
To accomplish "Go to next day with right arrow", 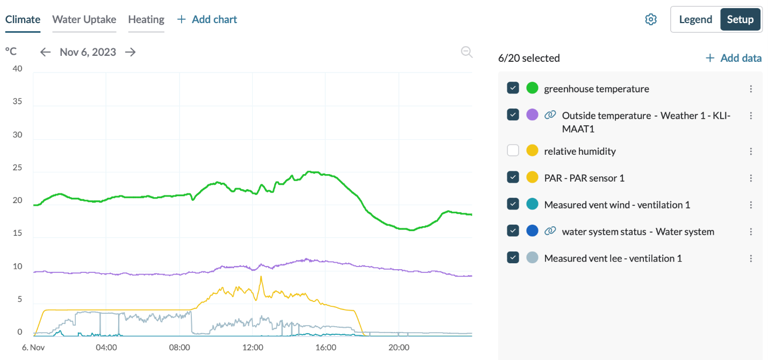I will (x=130, y=52).
